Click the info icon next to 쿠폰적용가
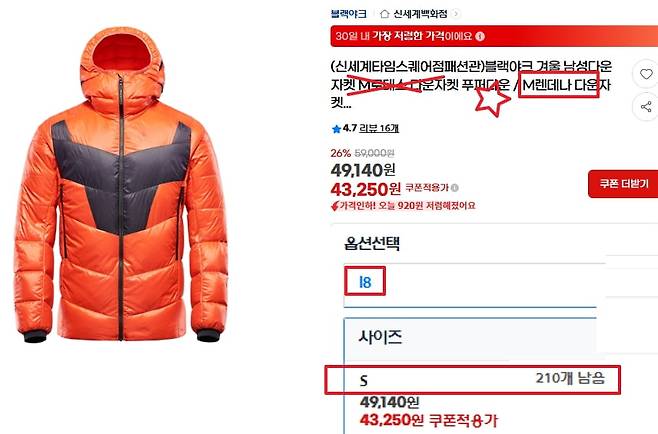 [x=455, y=188]
